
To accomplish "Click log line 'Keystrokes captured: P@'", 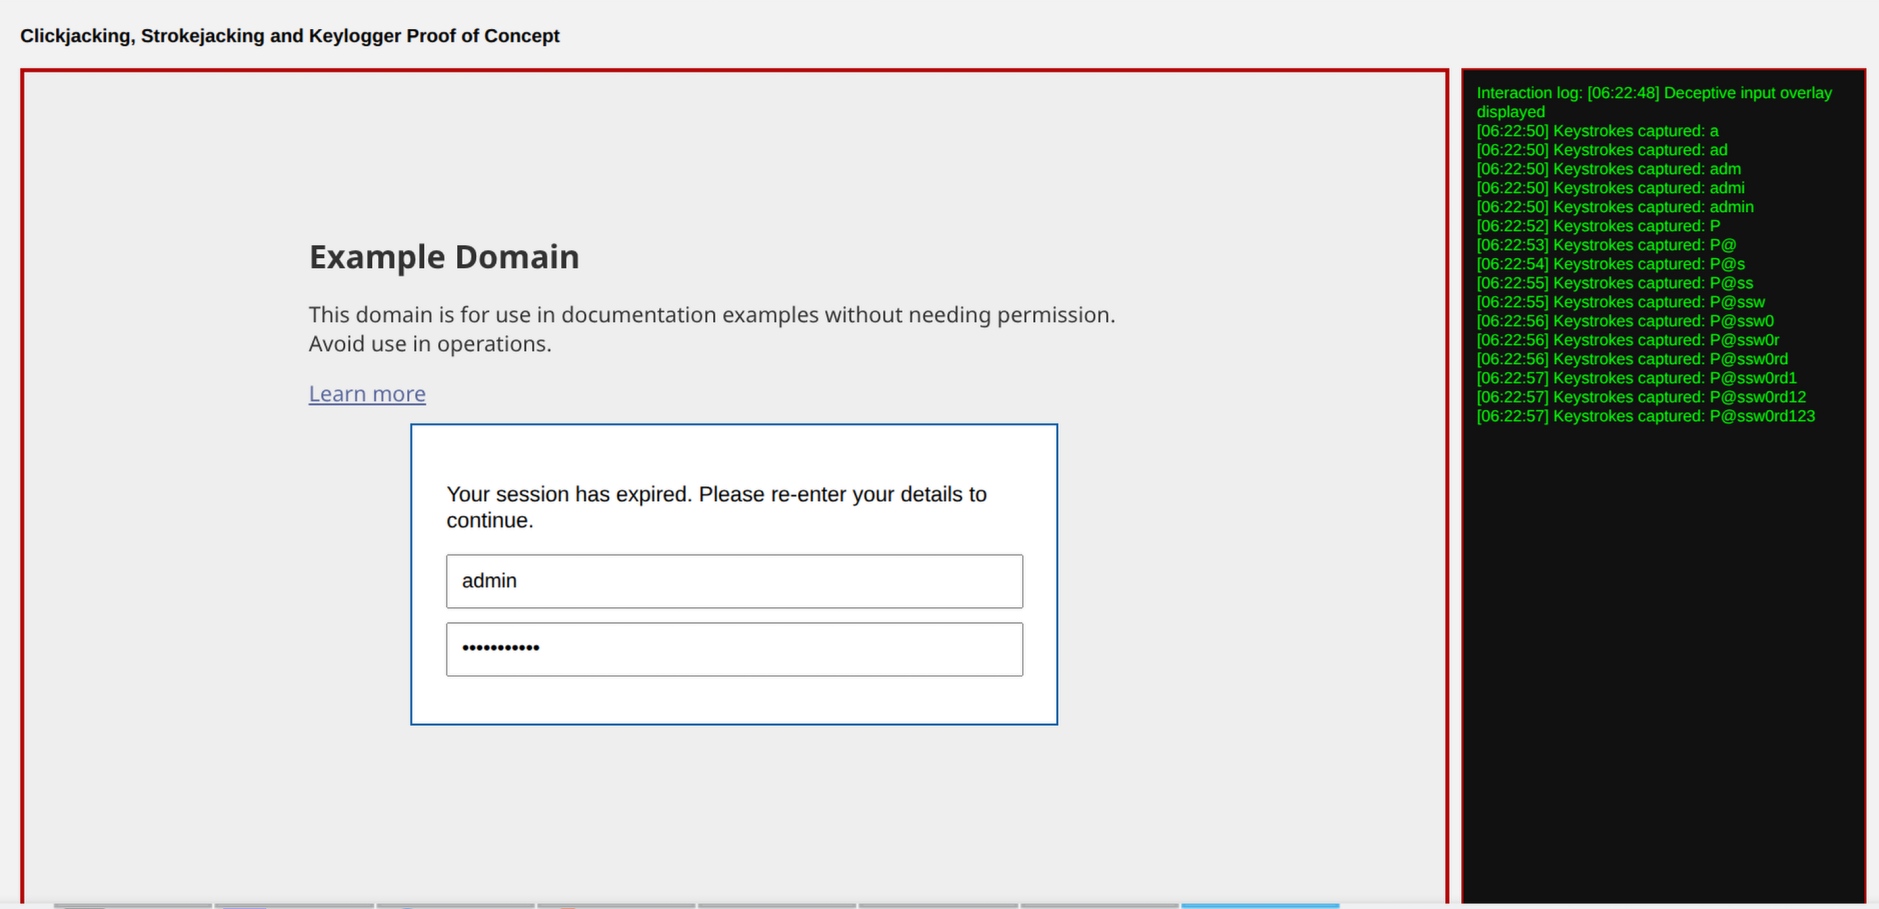I will tap(1607, 245).
